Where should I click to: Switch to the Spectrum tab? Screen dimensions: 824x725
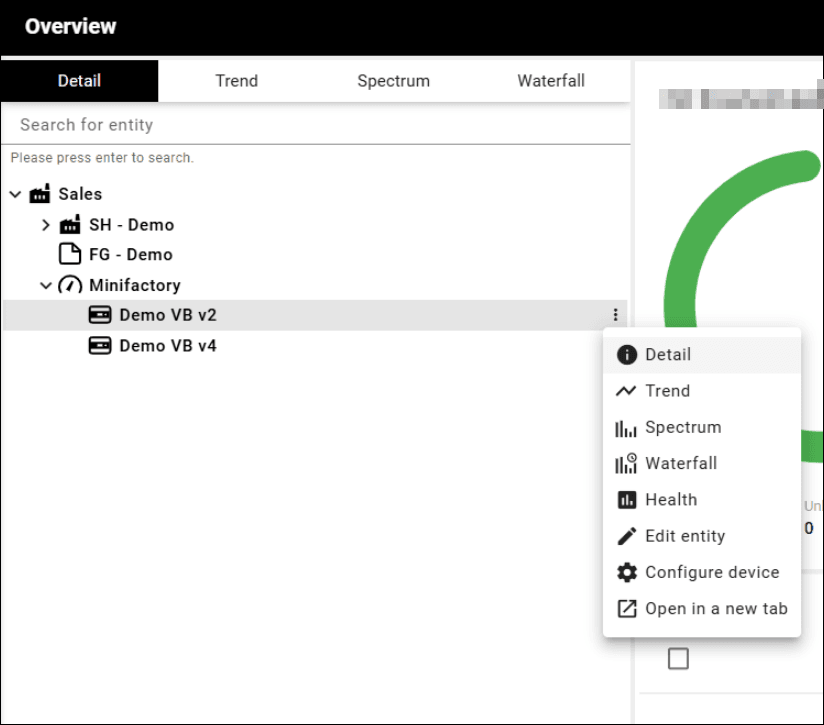pyautogui.click(x=393, y=81)
